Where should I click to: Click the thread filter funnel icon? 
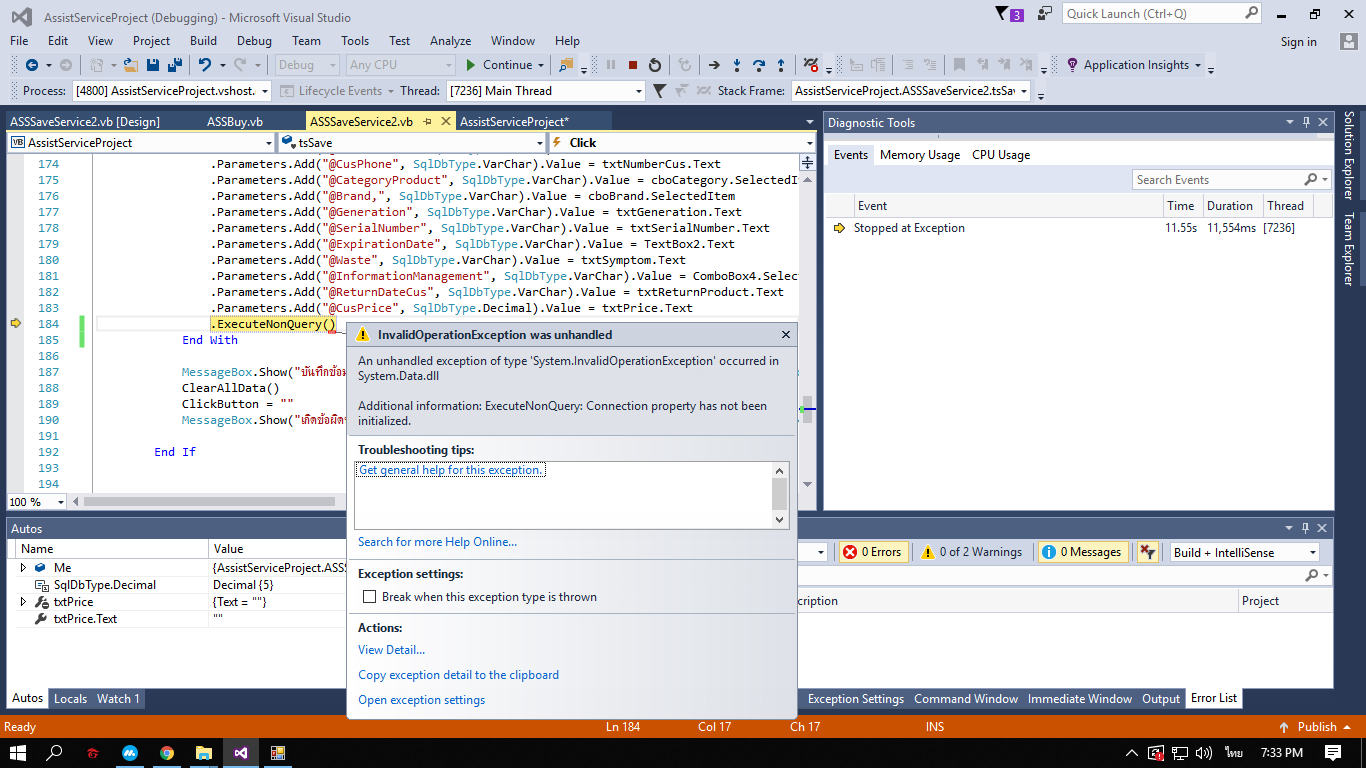pyautogui.click(x=660, y=91)
